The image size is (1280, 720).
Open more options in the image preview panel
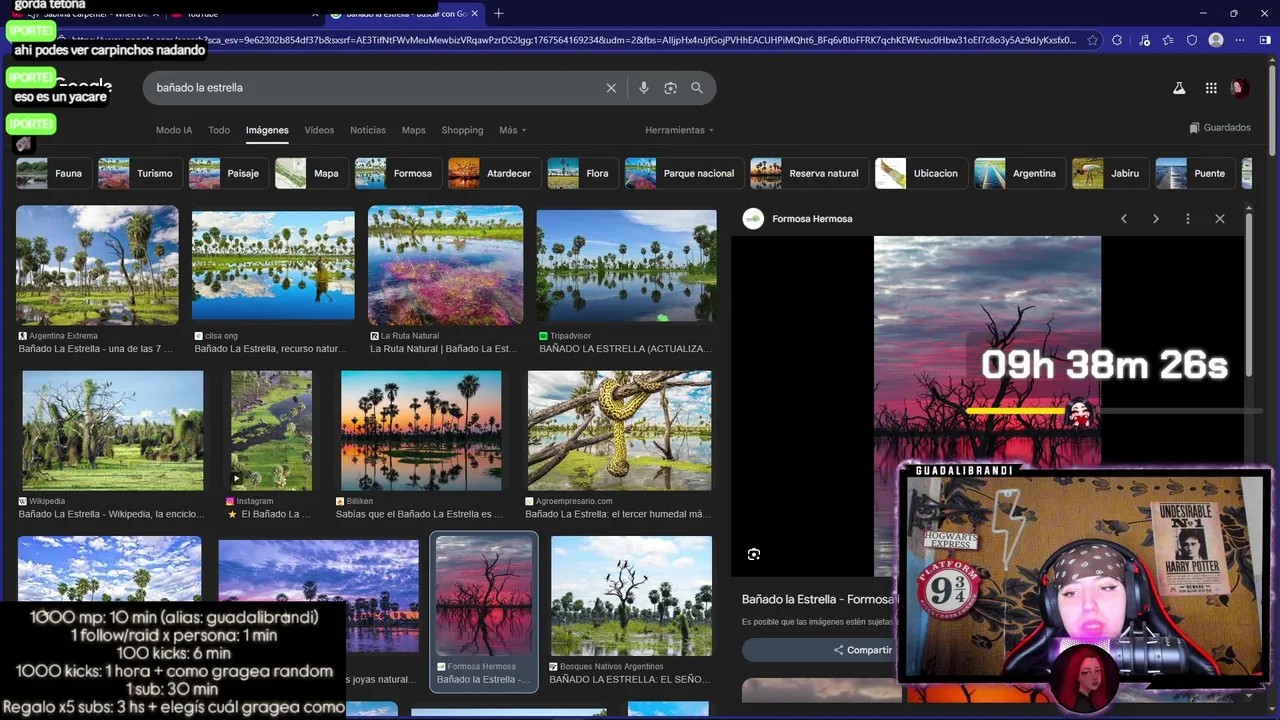(1188, 219)
